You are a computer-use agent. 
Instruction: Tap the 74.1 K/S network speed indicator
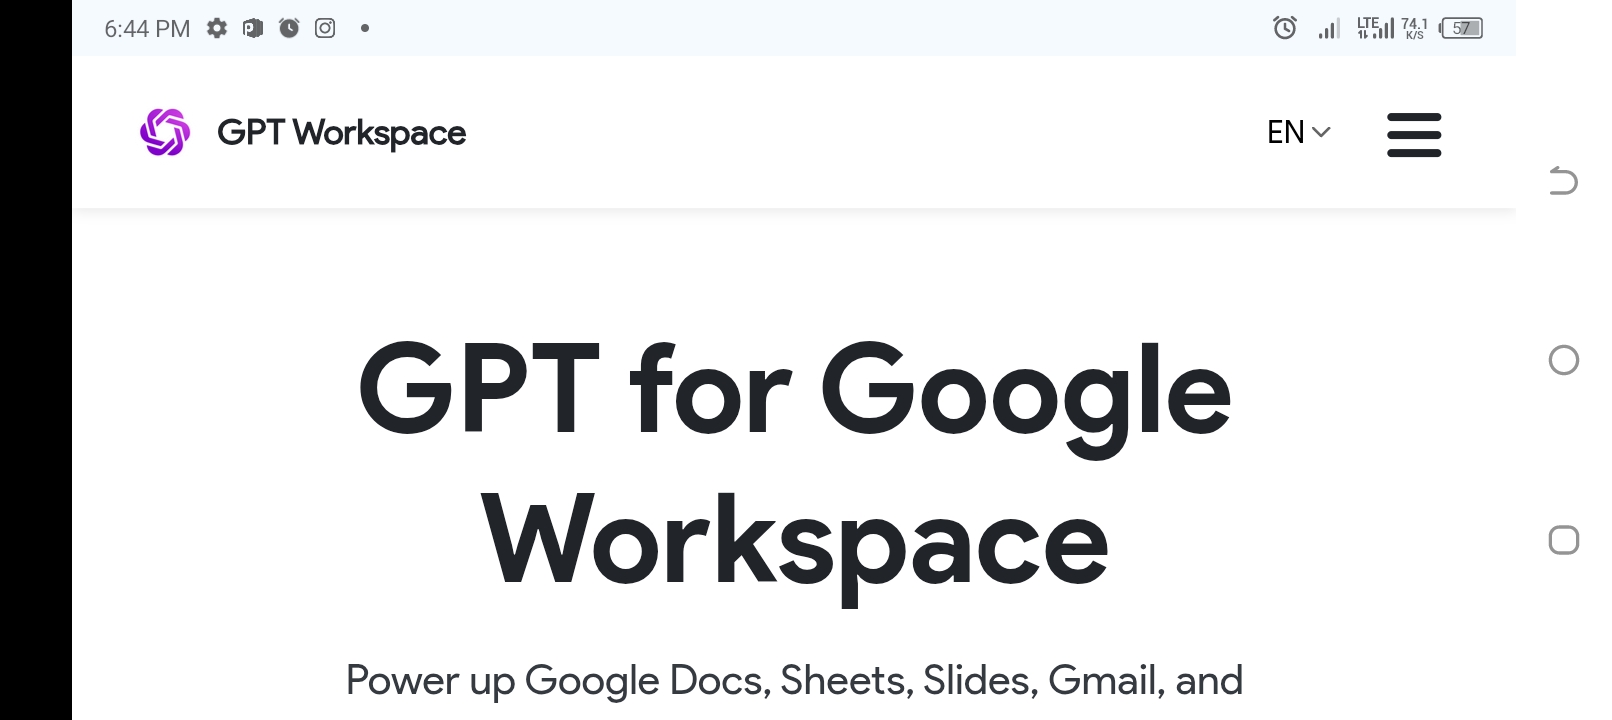click(x=1414, y=28)
